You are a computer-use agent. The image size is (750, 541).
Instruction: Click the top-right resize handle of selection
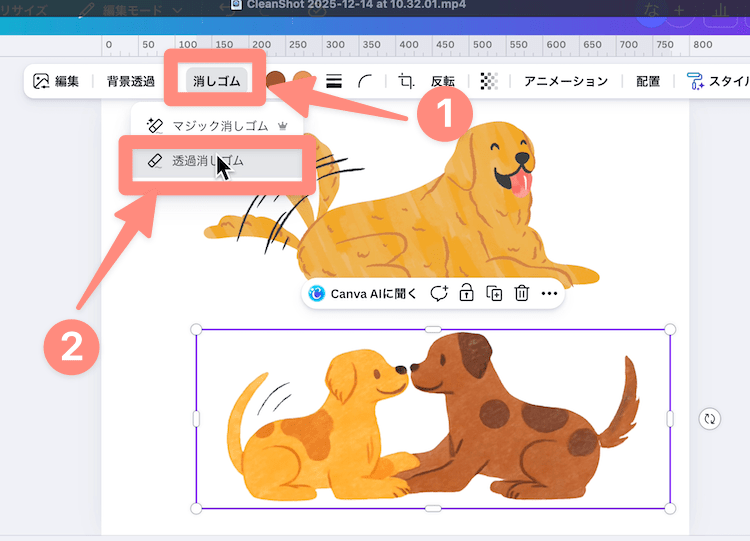pos(670,330)
